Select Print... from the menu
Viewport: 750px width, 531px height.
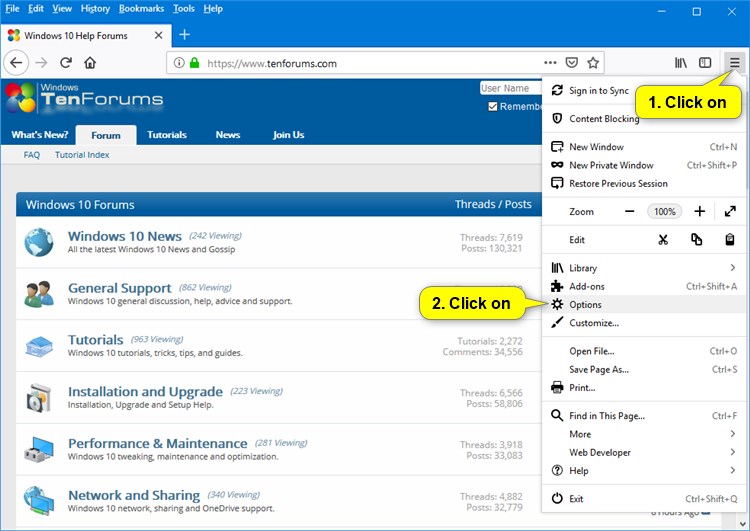[x=644, y=387]
